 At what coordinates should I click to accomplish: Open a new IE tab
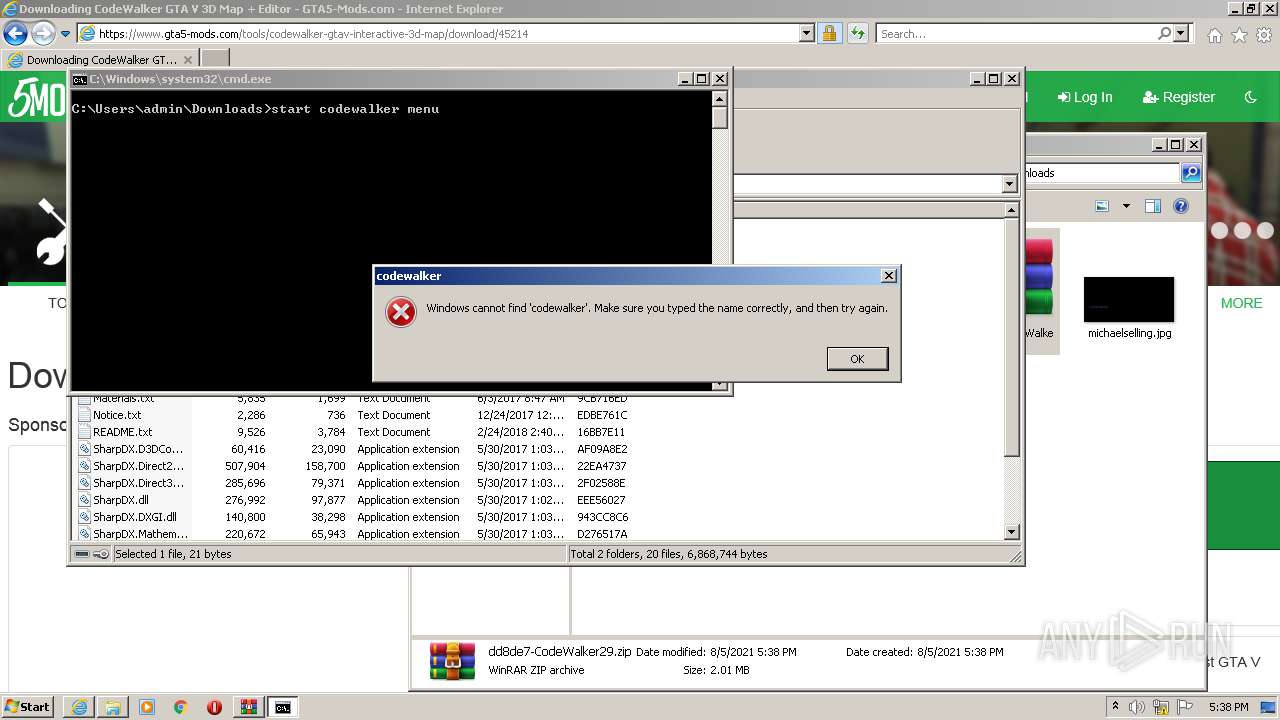click(x=215, y=59)
